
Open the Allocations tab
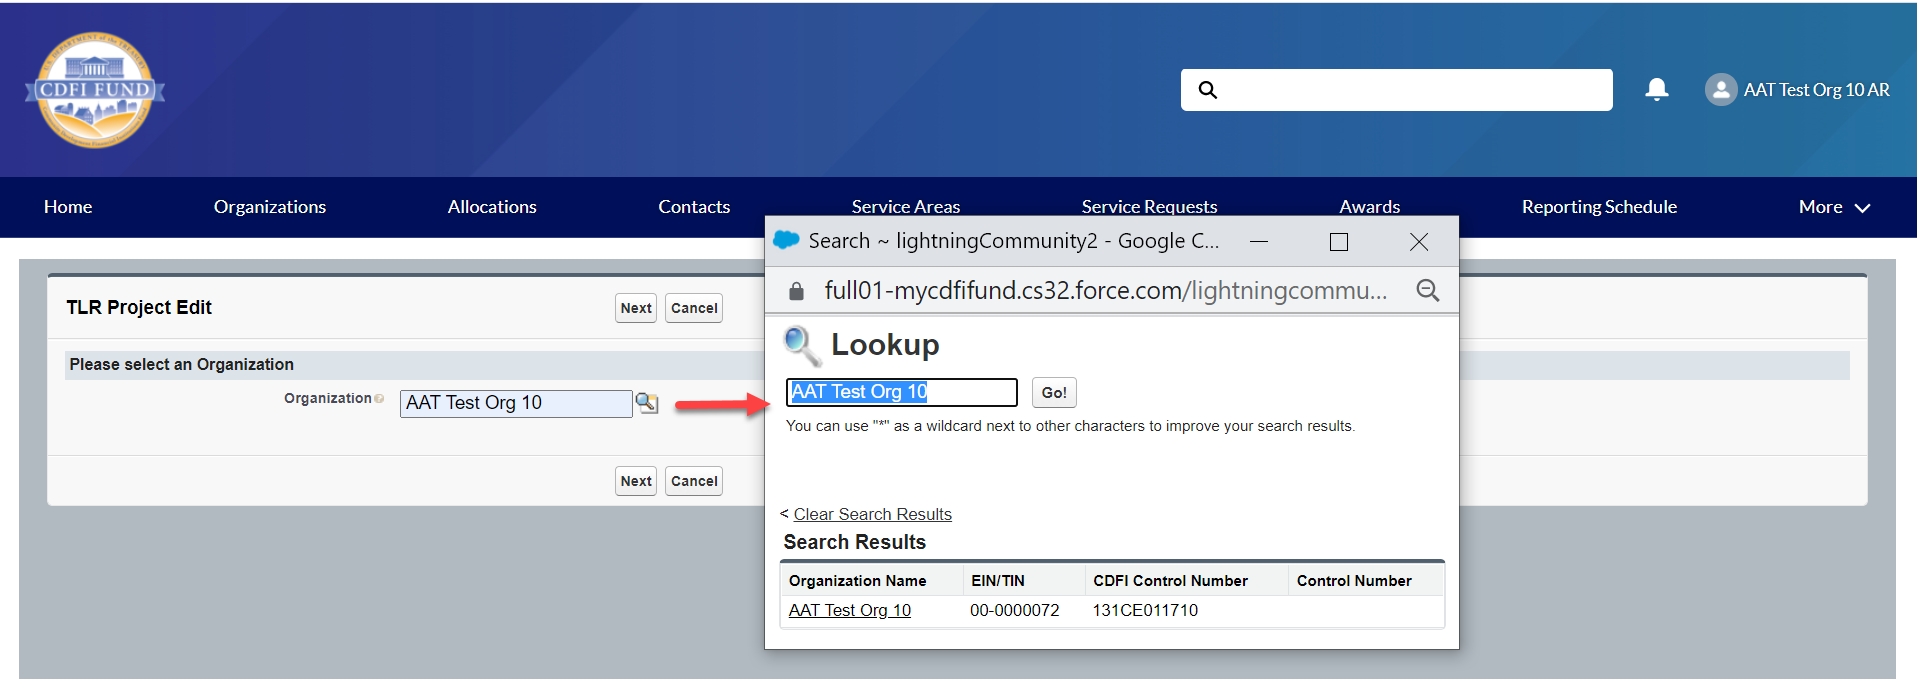pyautogui.click(x=492, y=207)
